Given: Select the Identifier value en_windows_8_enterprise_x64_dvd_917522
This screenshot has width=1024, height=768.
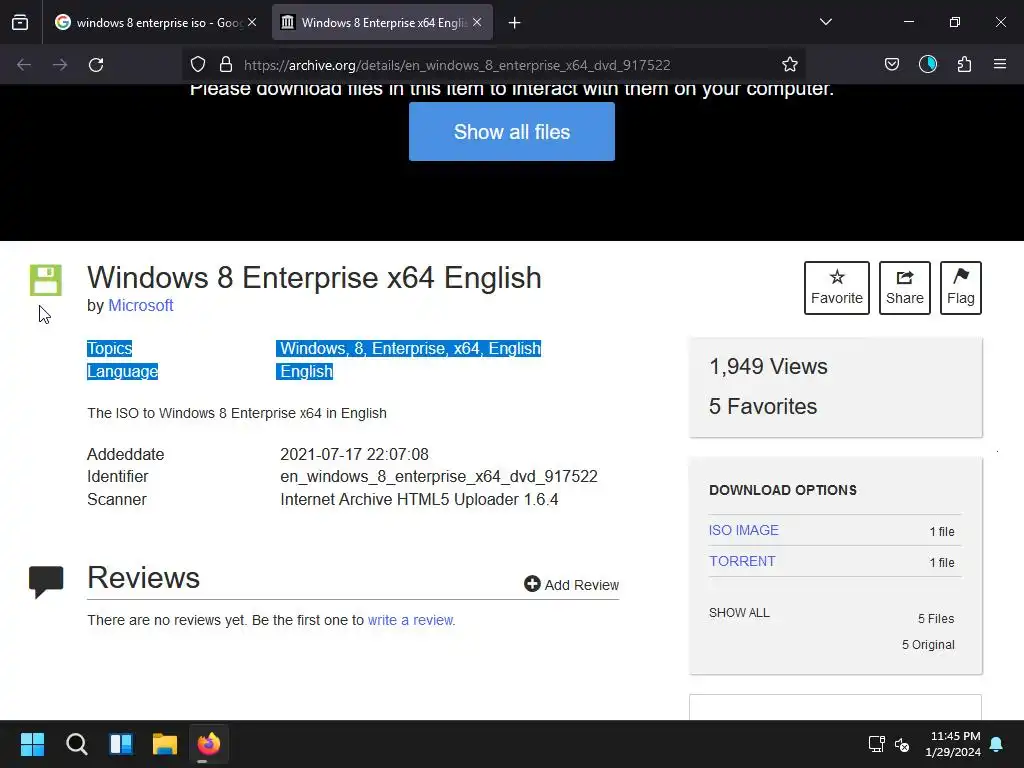Looking at the screenshot, I should pos(439,477).
